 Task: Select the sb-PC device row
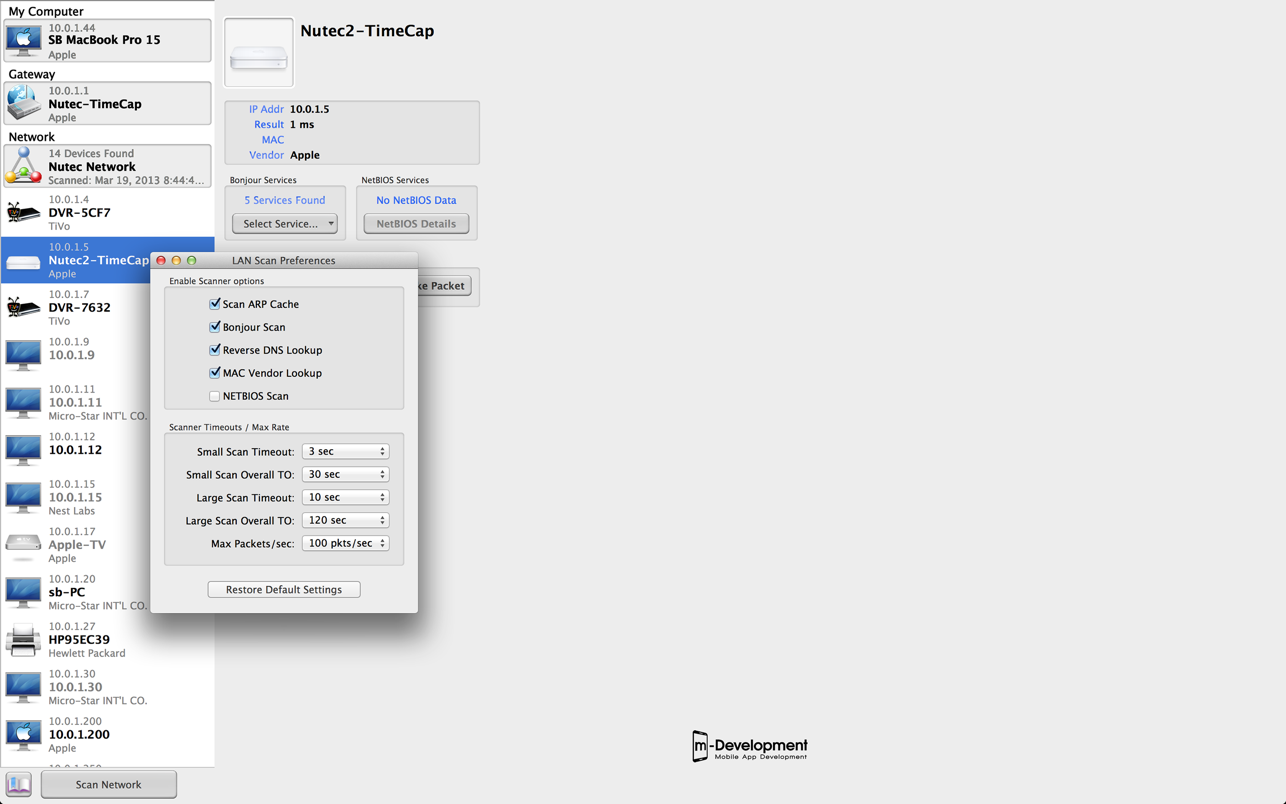75,592
